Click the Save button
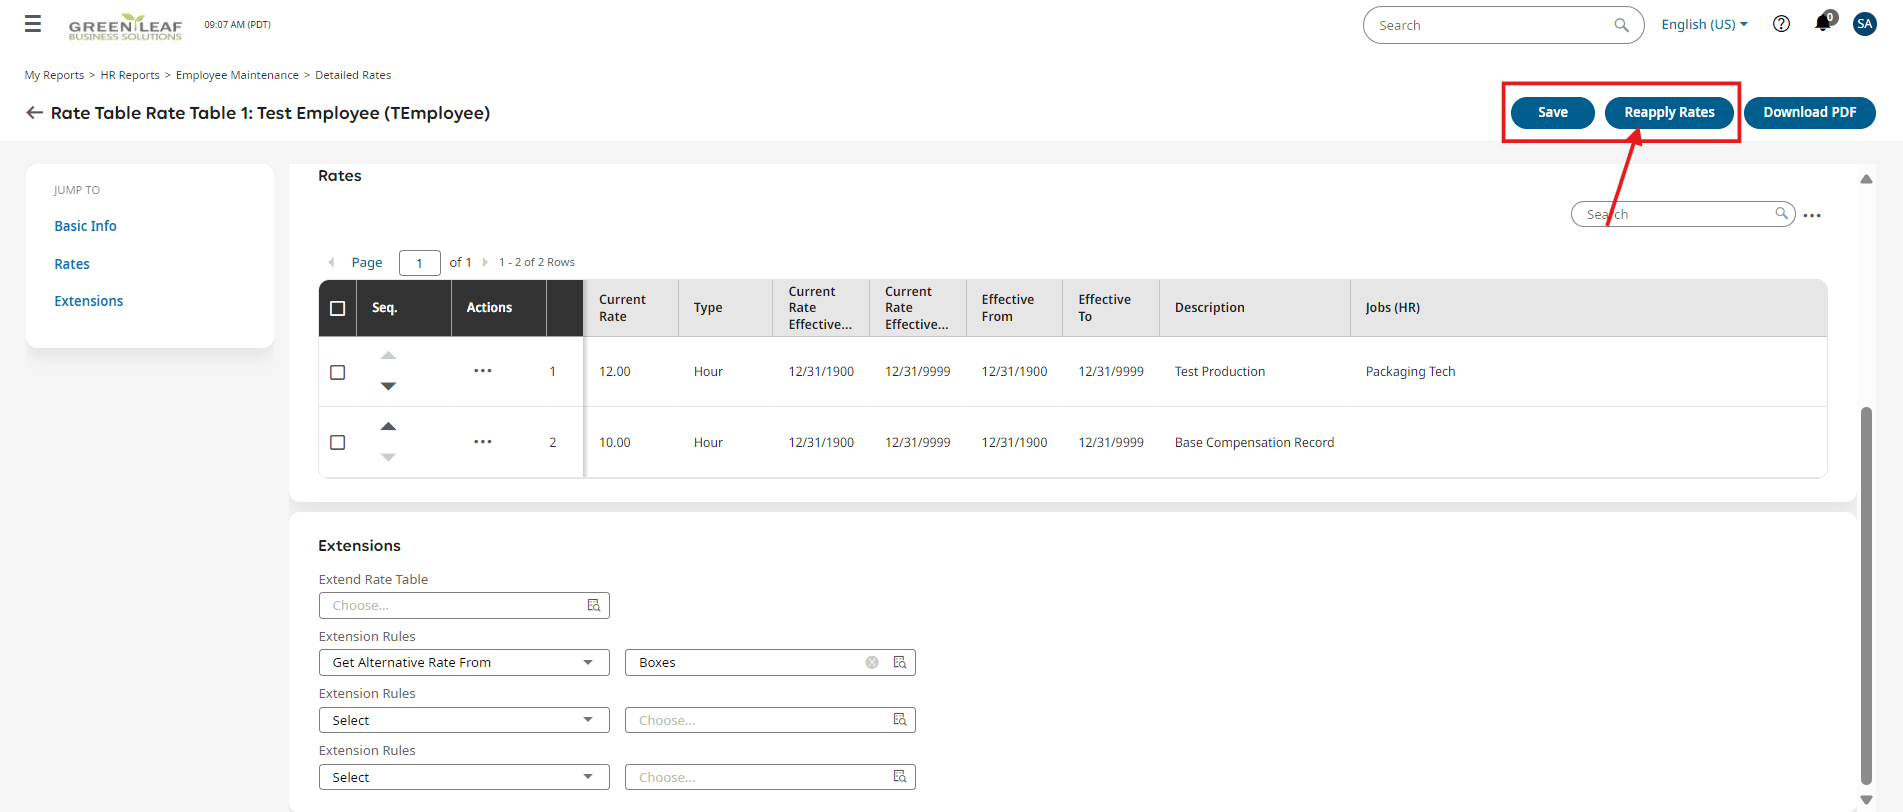The image size is (1903, 812). tap(1552, 112)
